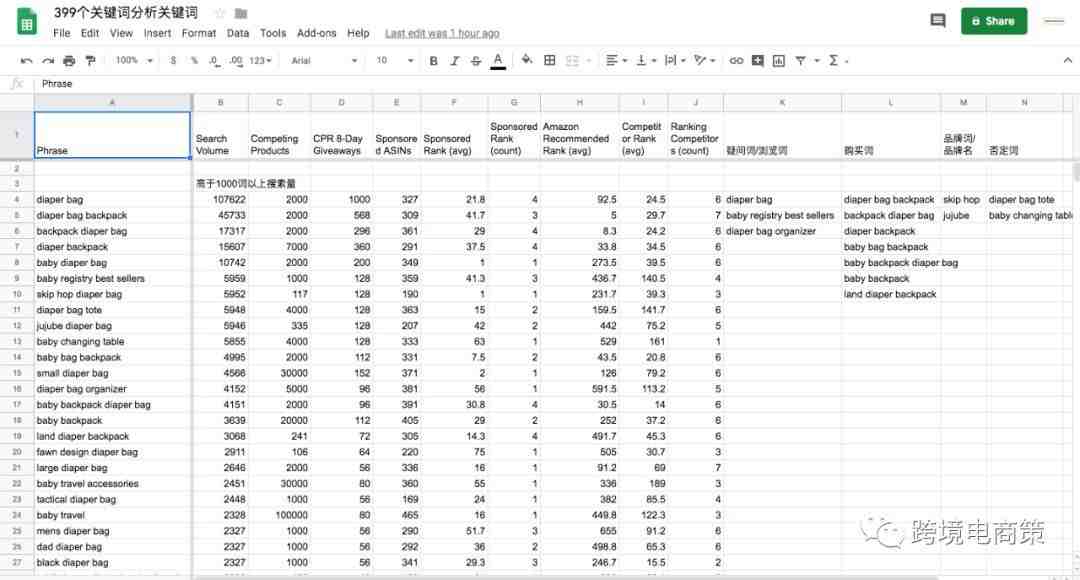
Task: Toggle bold formatting
Action: tap(433, 61)
